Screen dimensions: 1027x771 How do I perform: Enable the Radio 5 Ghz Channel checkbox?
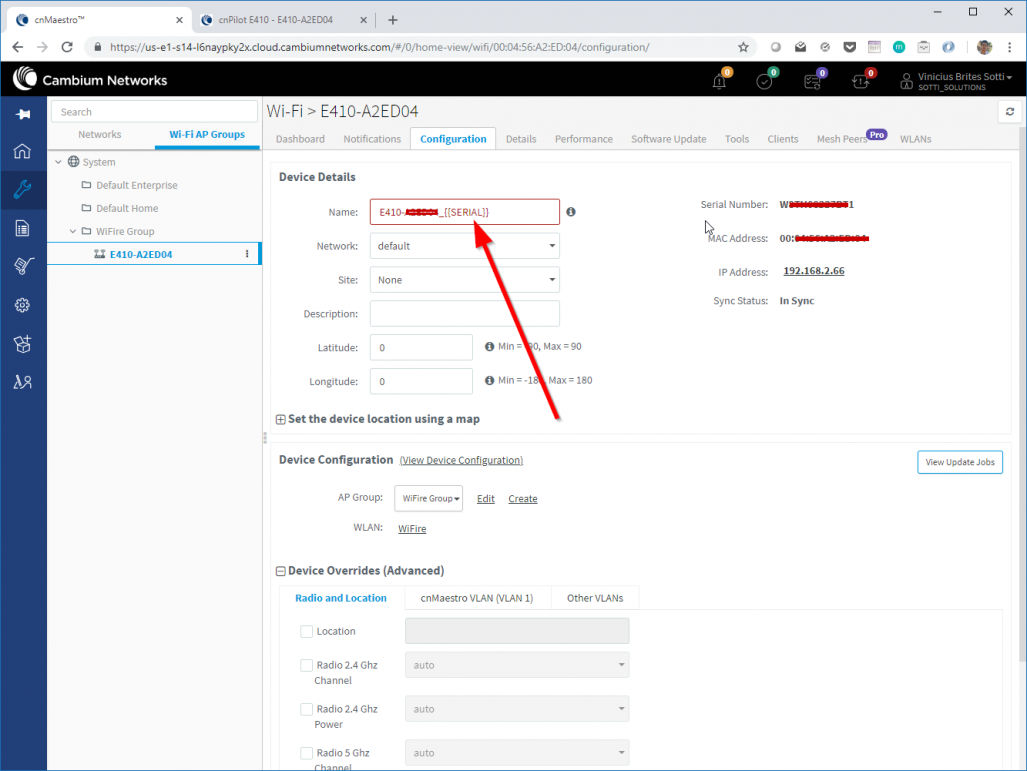tap(306, 753)
